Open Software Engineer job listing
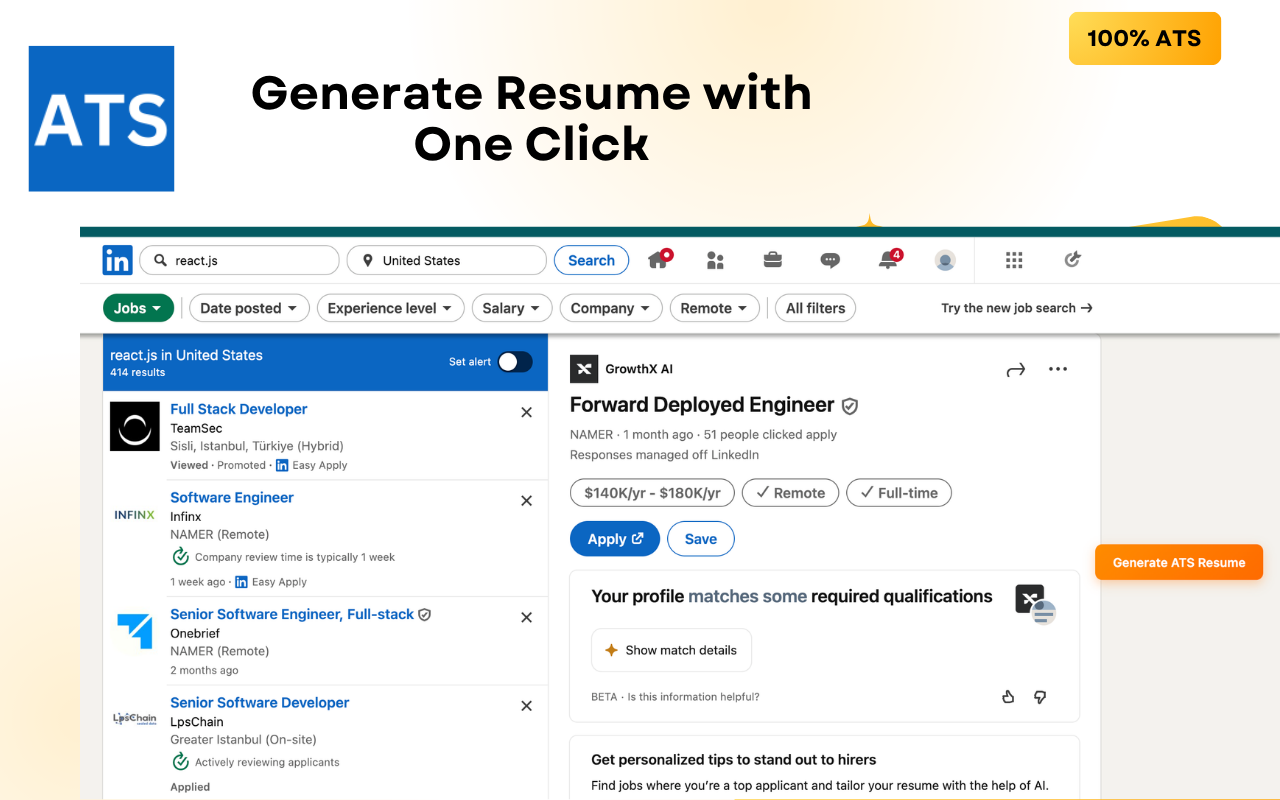This screenshot has width=1280, height=800. tap(232, 497)
